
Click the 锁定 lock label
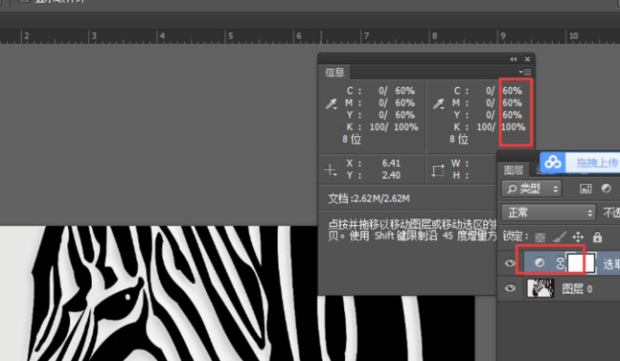(516, 236)
